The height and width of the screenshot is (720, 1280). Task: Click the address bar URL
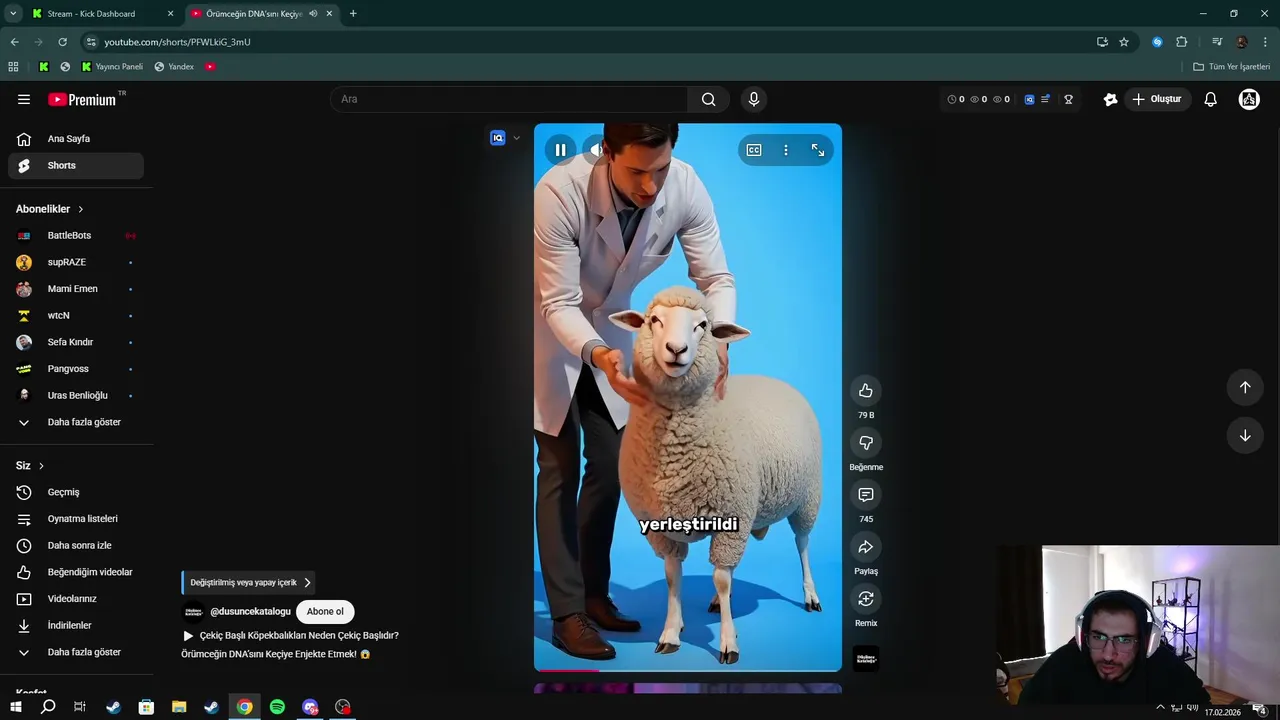coord(177,42)
